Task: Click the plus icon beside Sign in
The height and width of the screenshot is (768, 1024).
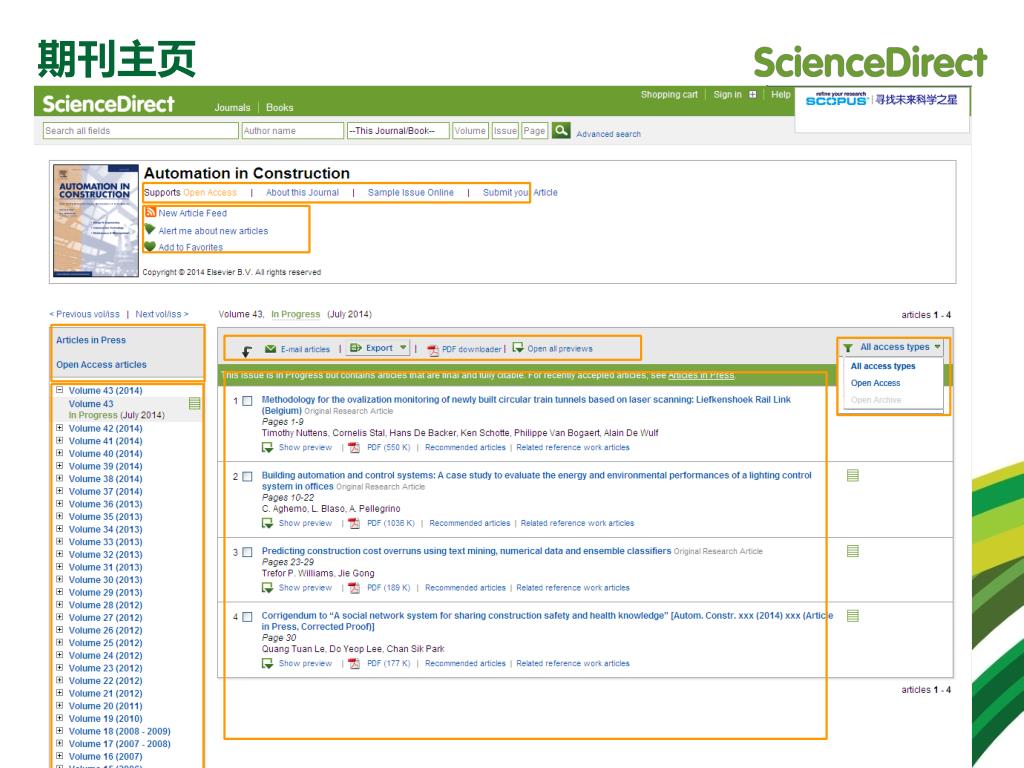Action: pyautogui.click(x=752, y=95)
